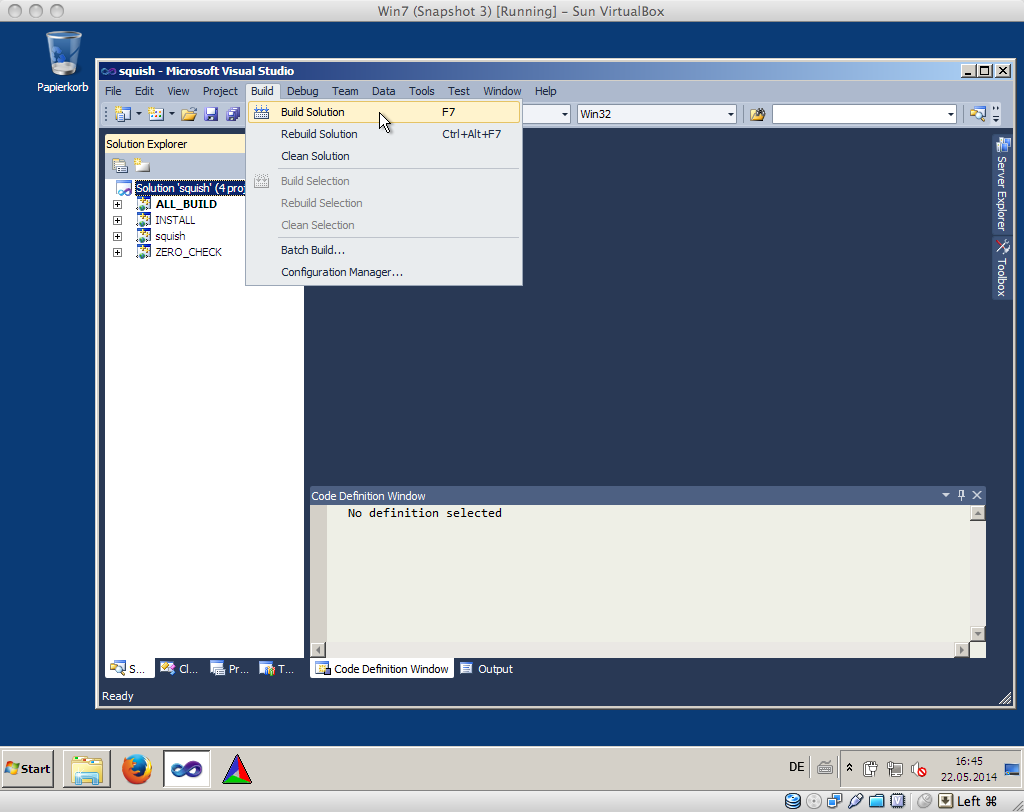Viewport: 1024px width, 812px height.
Task: Open the New Project icon dropdown arrow
Action: click(138, 114)
